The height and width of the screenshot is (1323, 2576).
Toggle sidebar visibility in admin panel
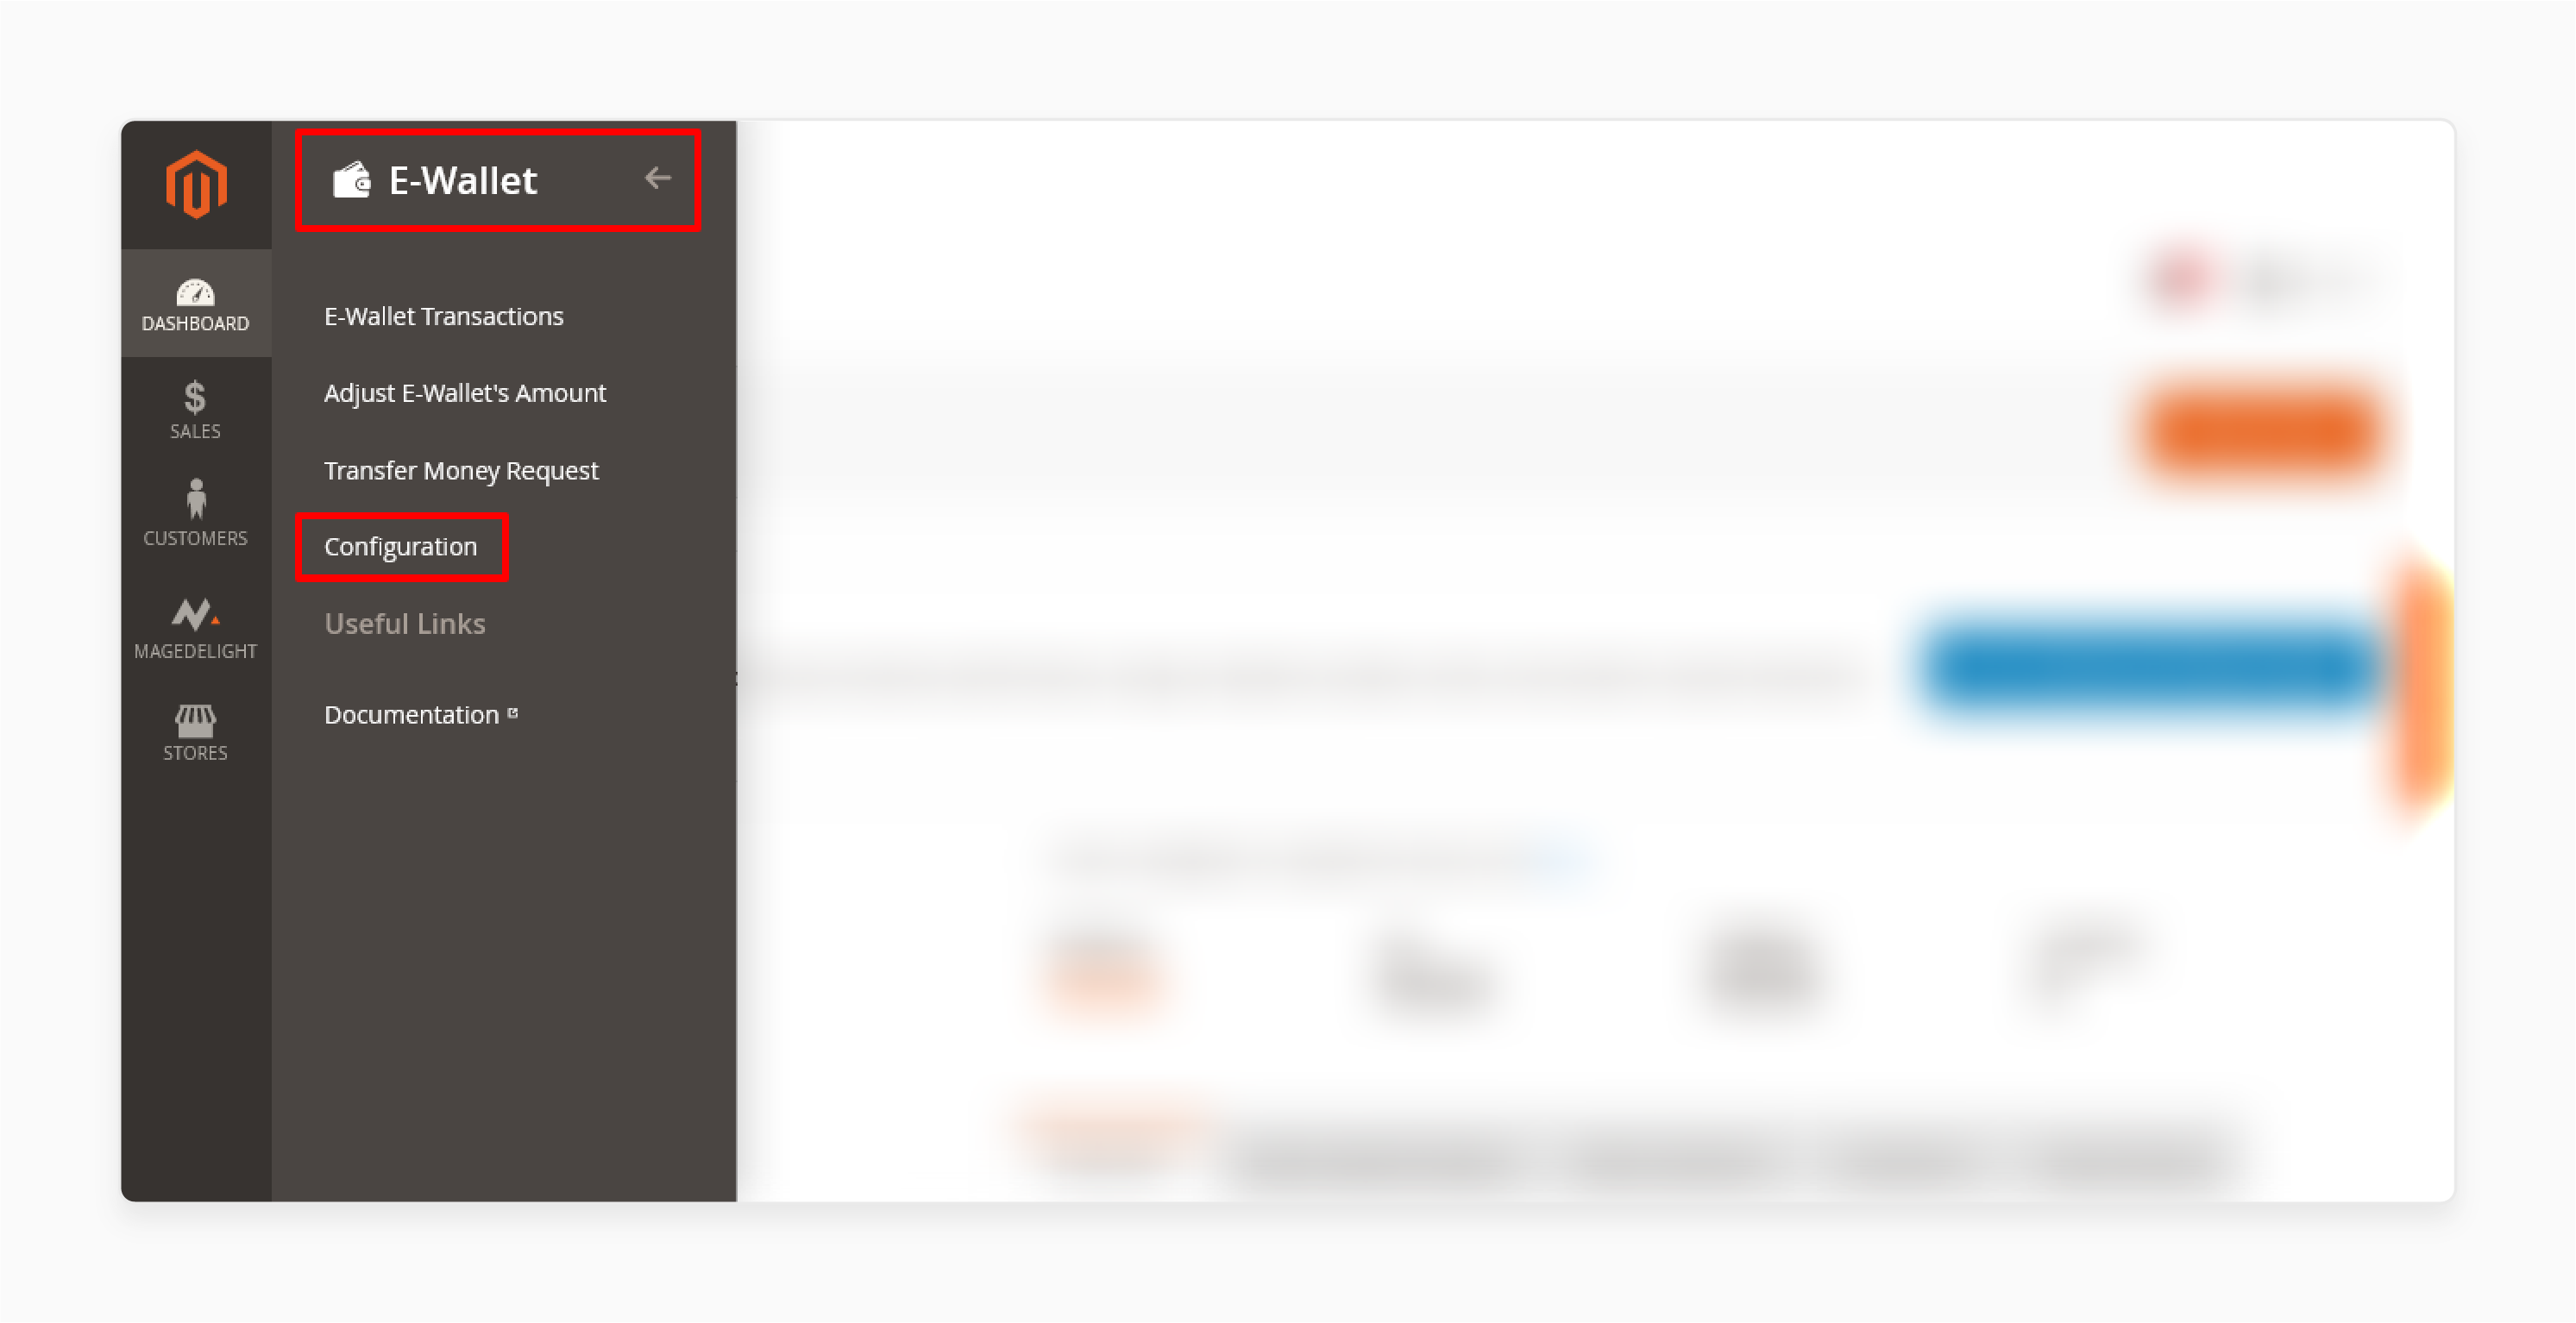658,177
